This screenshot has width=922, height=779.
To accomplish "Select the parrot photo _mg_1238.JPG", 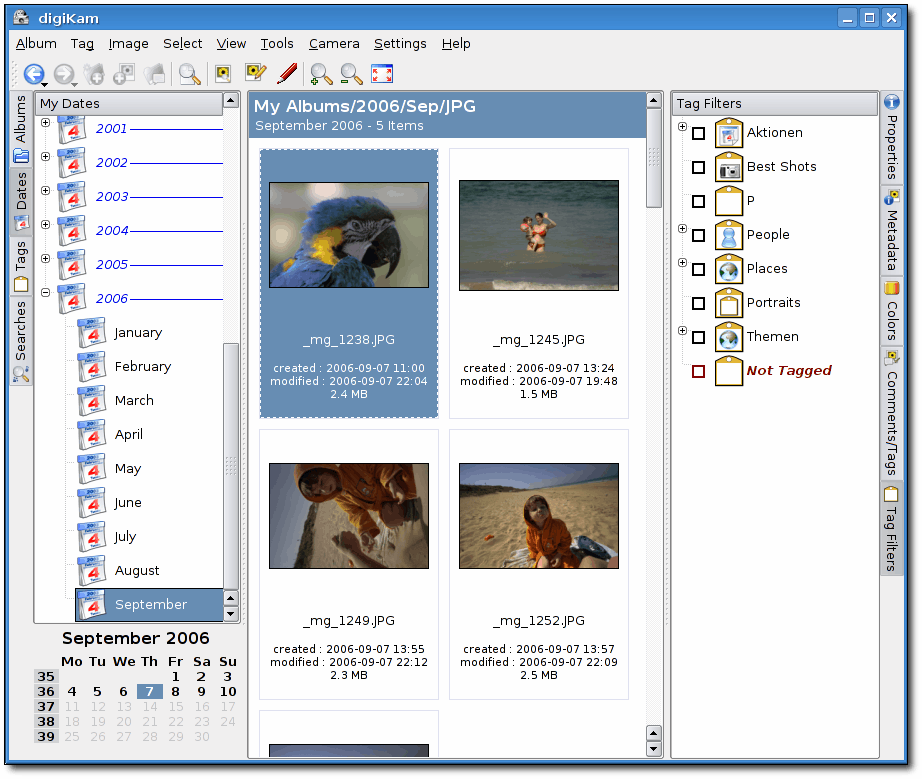I will pos(349,235).
